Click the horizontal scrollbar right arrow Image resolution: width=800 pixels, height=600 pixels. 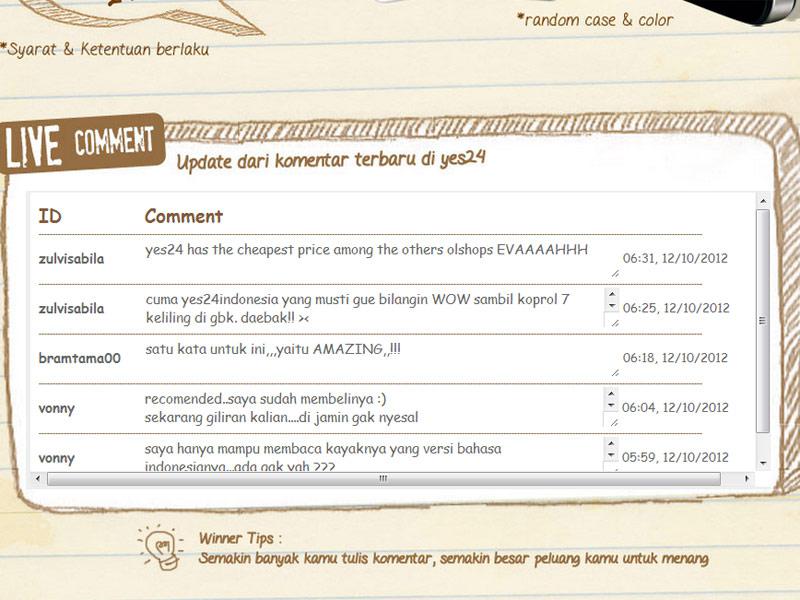[x=748, y=480]
